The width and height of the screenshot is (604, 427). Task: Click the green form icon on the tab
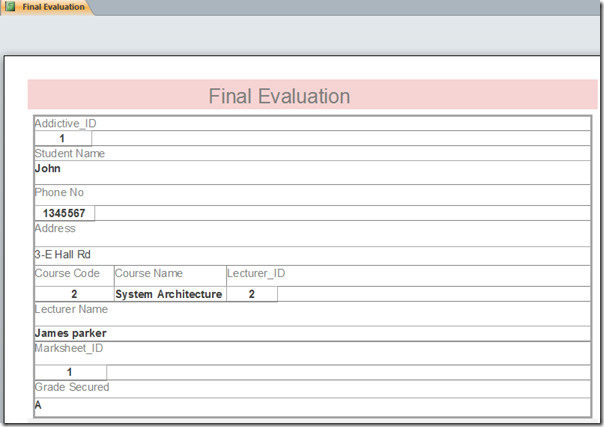(10, 7)
